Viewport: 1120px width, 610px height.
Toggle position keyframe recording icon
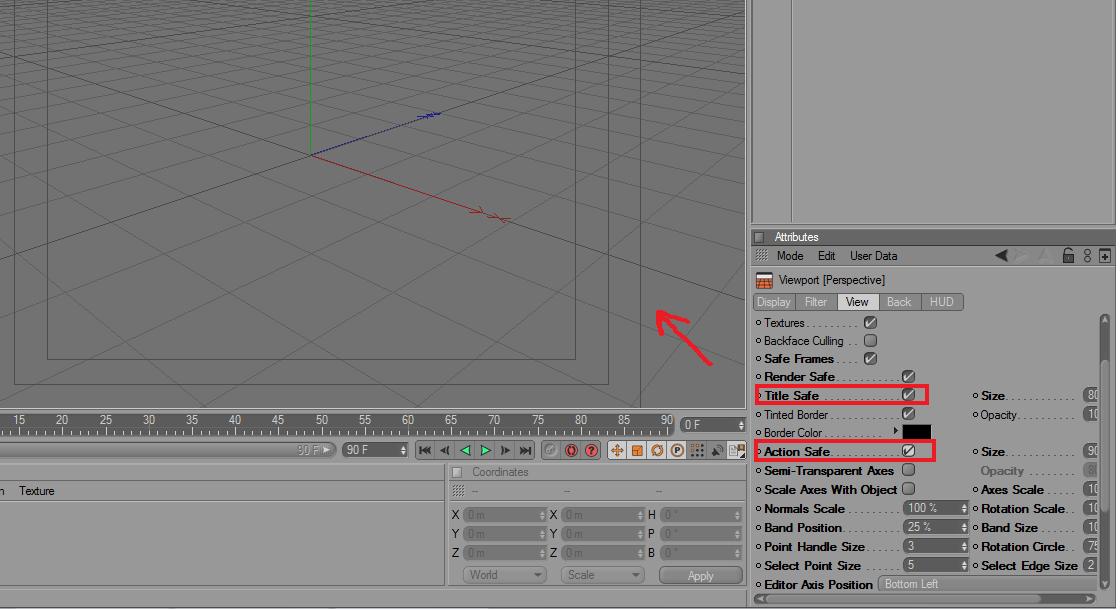[616, 450]
